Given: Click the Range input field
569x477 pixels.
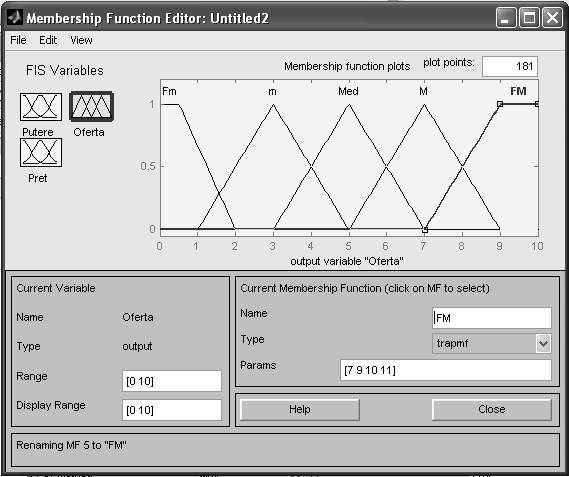Looking at the screenshot, I should click(x=172, y=381).
